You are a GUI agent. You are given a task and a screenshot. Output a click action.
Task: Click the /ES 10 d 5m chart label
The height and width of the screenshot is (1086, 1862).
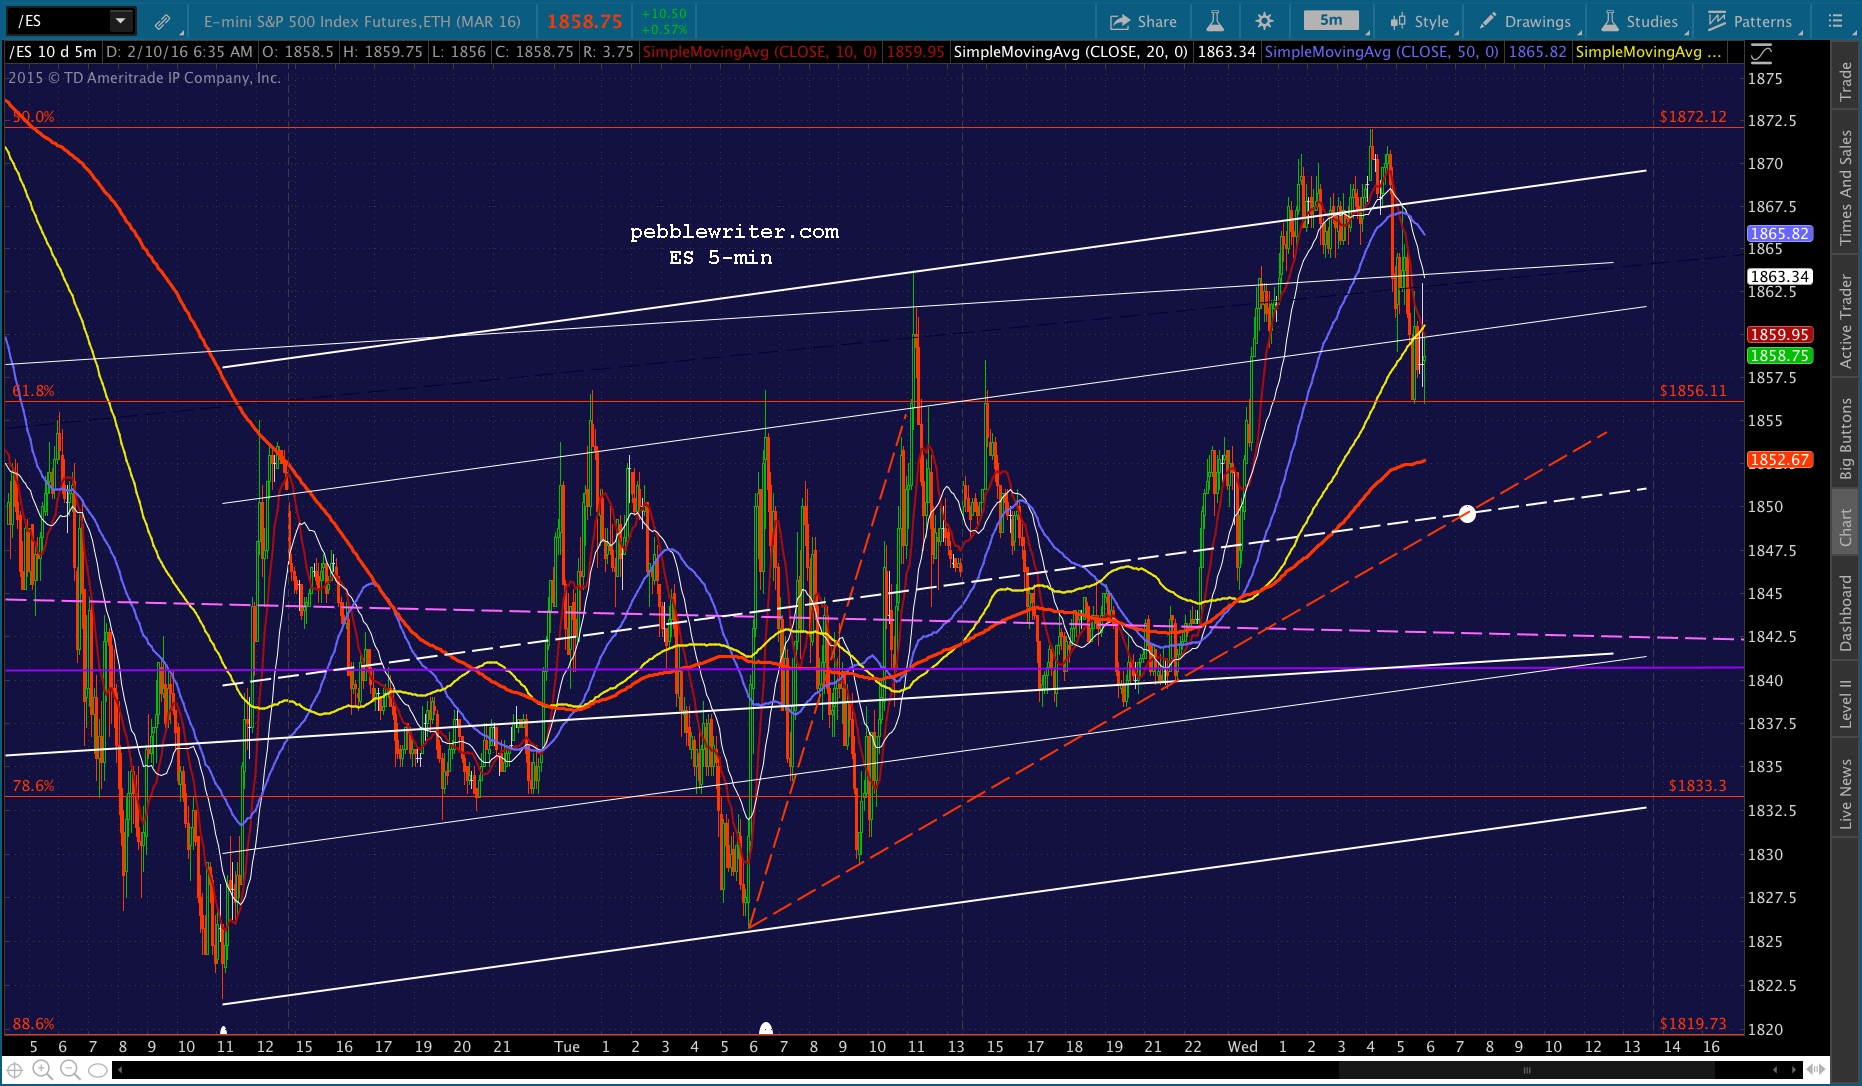(x=53, y=52)
